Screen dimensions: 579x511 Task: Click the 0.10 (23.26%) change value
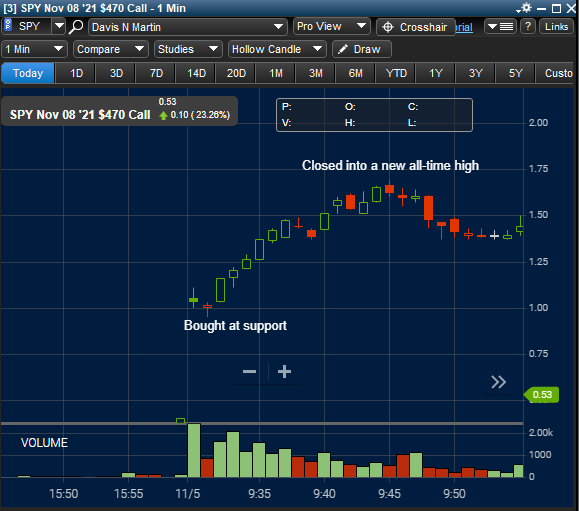[200, 115]
